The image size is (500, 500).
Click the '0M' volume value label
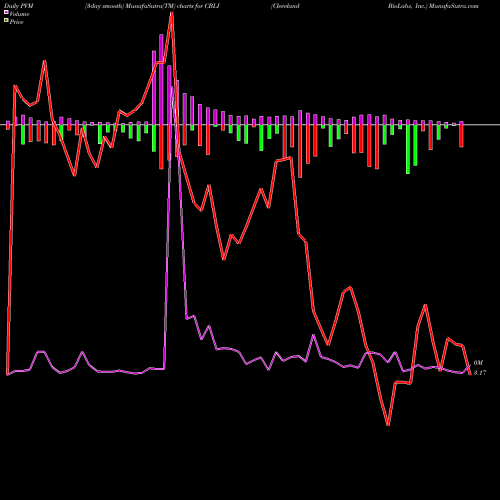[x=478, y=363]
